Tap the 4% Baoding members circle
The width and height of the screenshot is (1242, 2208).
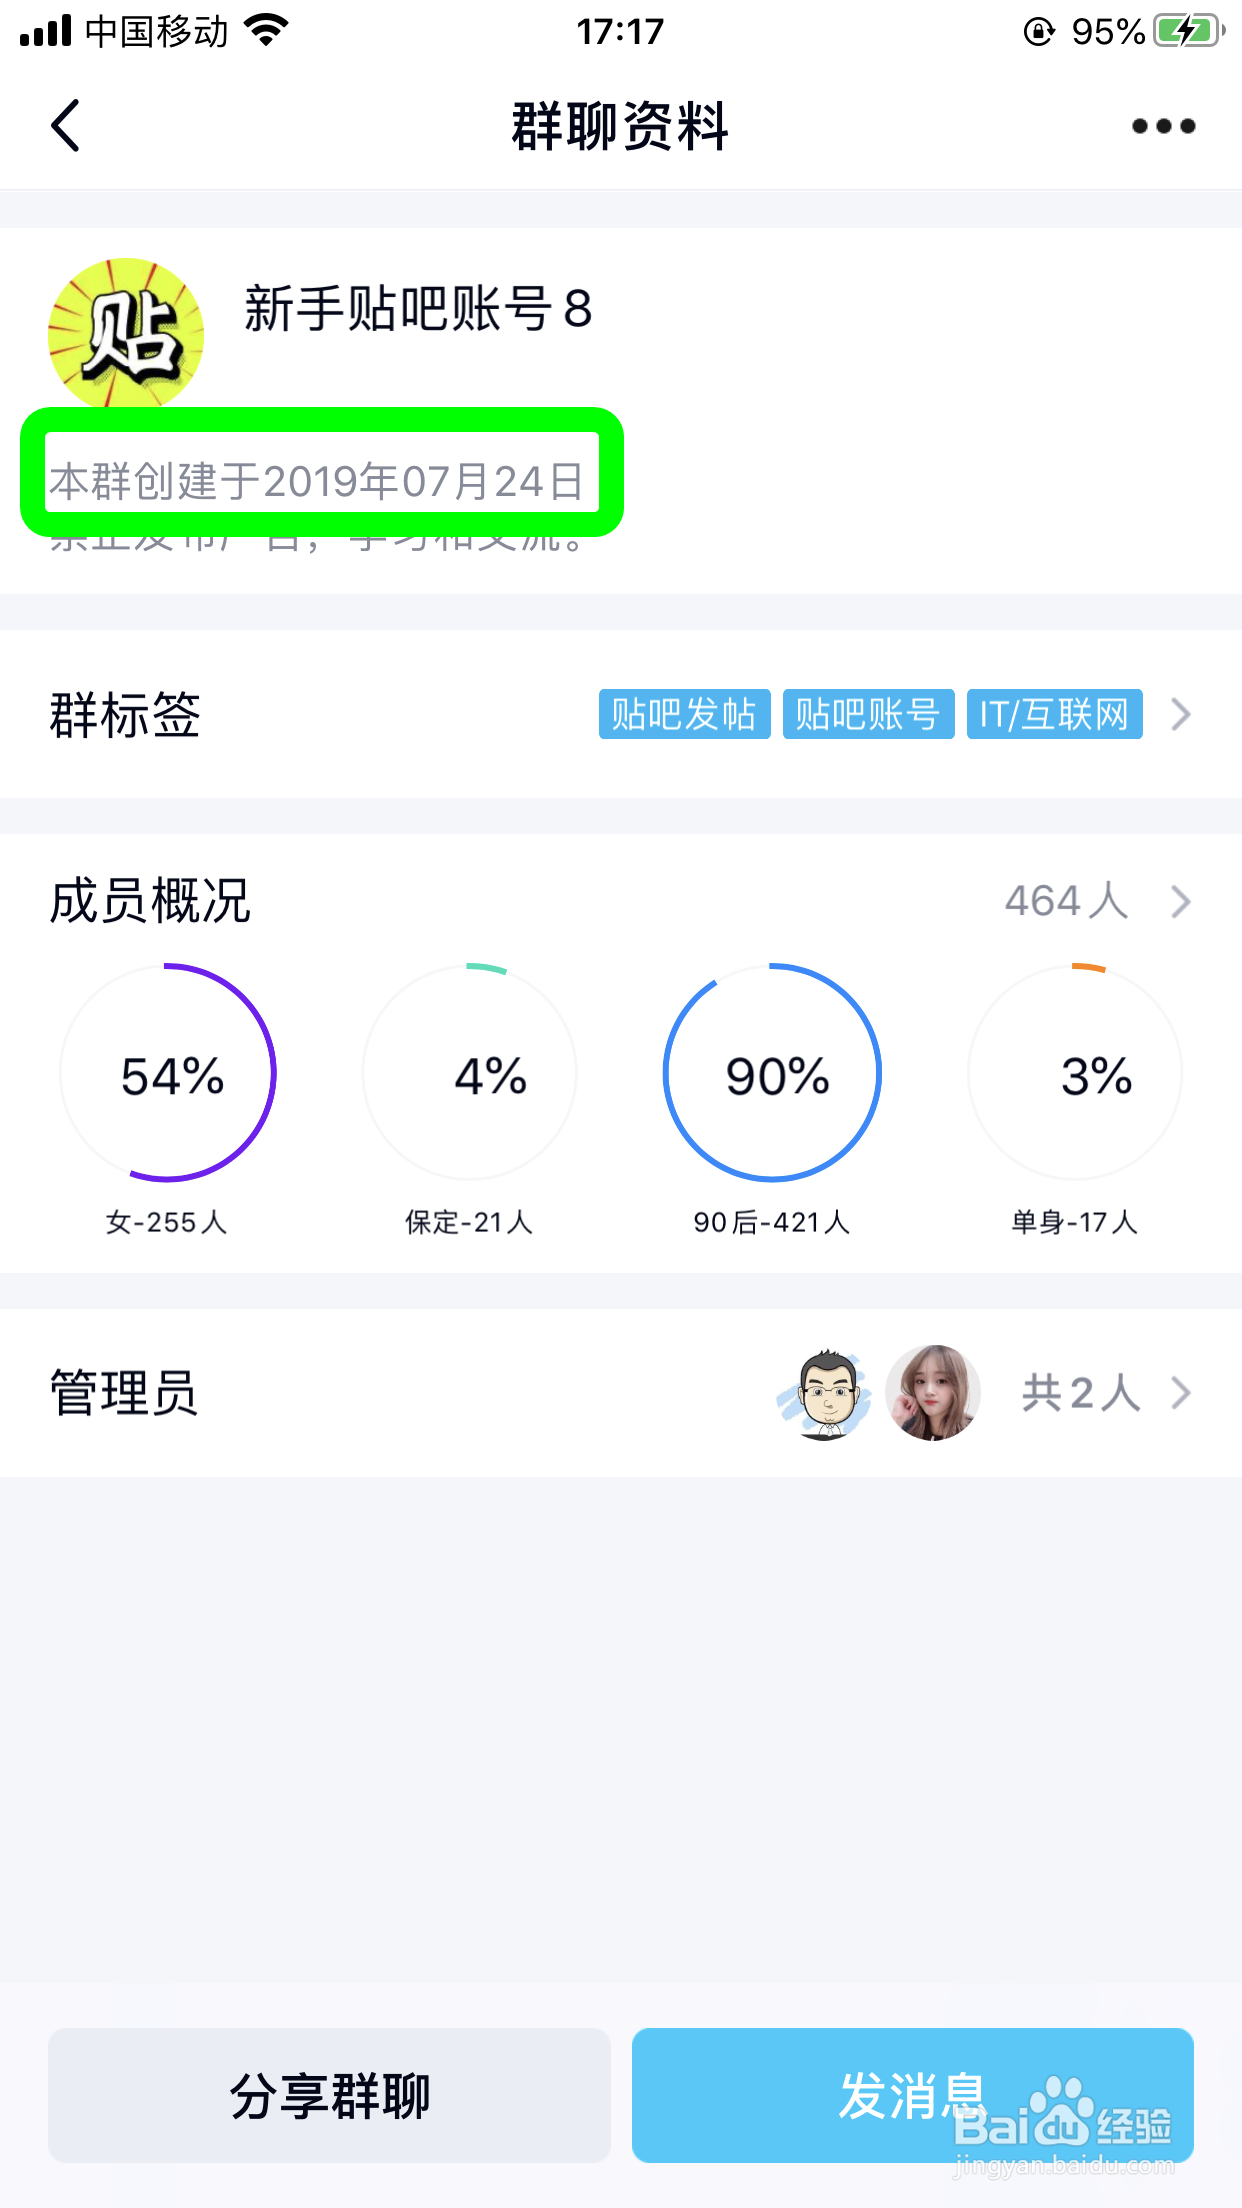[470, 1073]
